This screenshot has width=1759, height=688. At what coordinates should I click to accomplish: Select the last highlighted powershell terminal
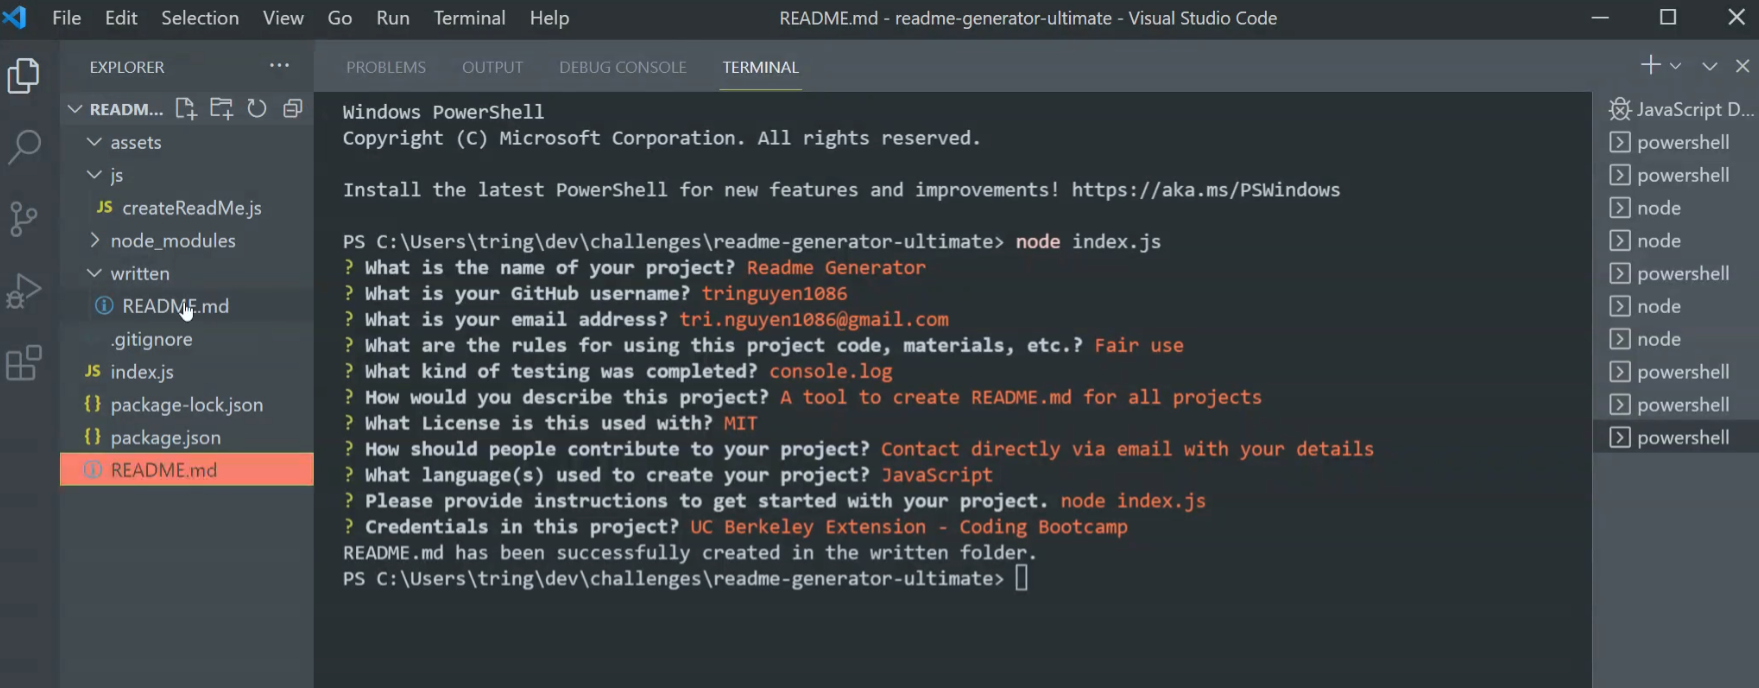click(1676, 437)
